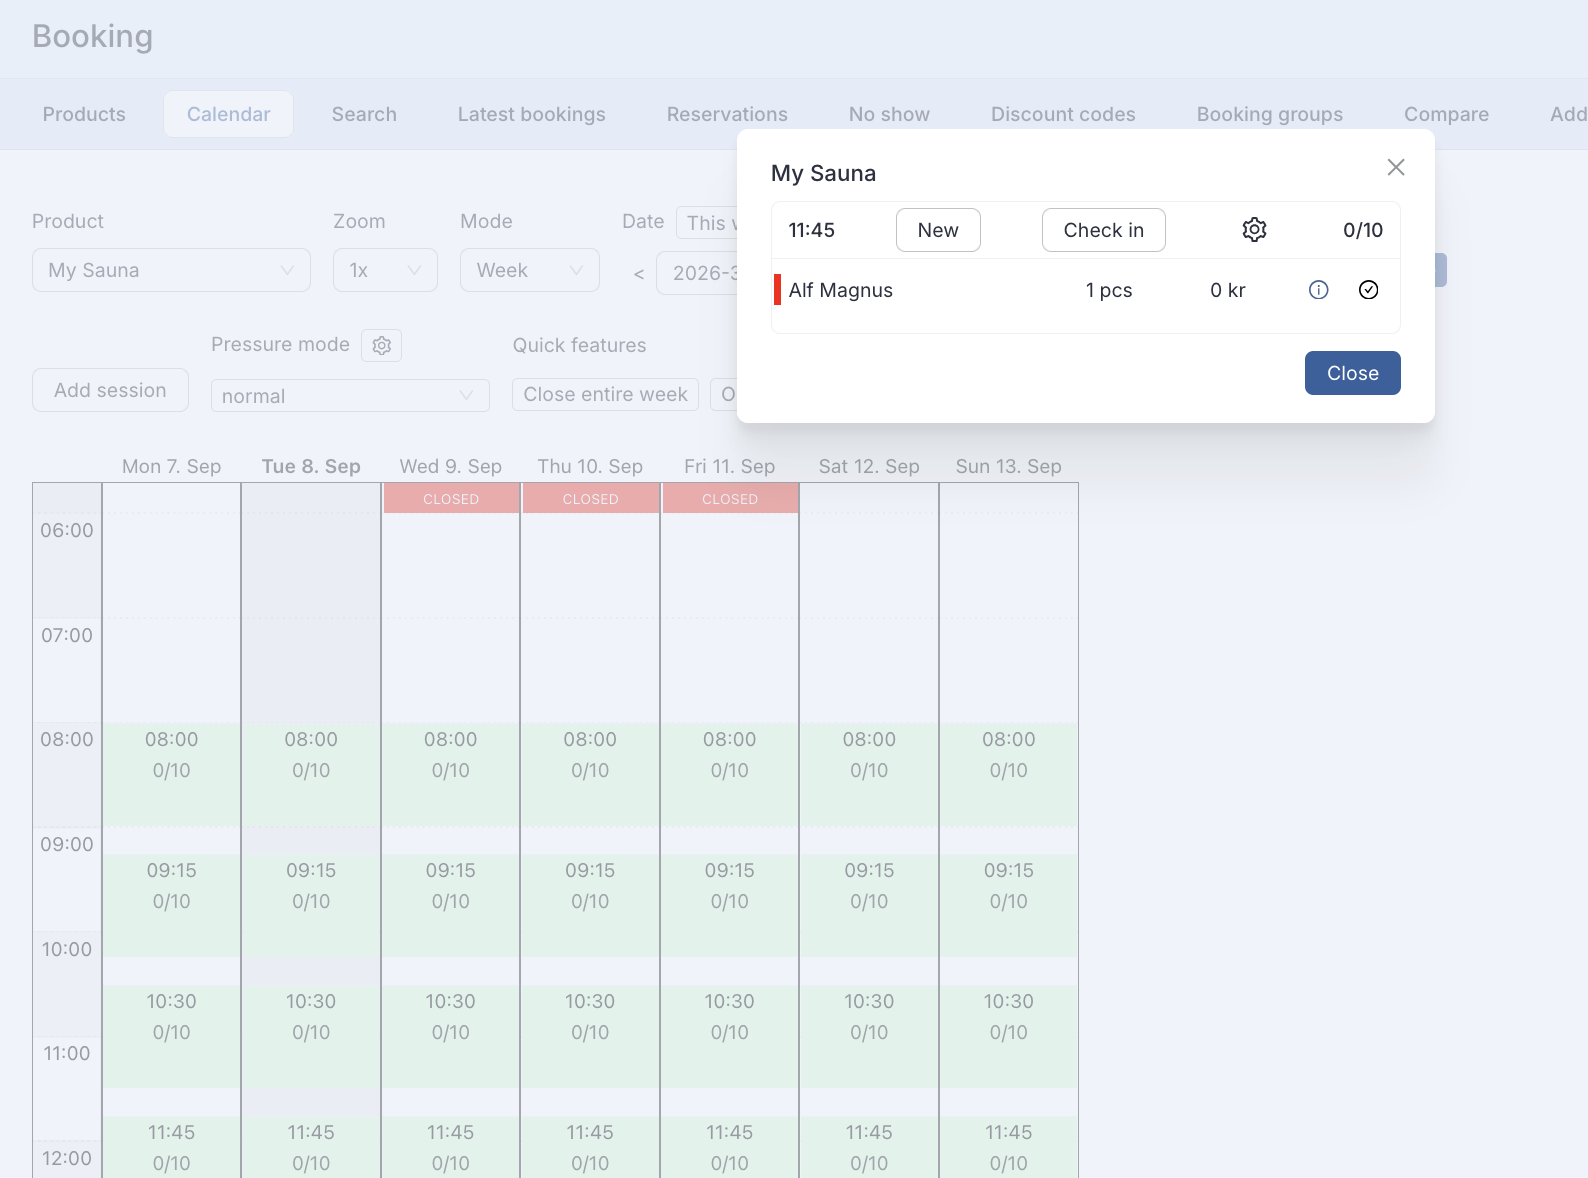Select the Alf Magnus booking row
The image size is (1588, 1178).
pyautogui.click(x=1086, y=290)
